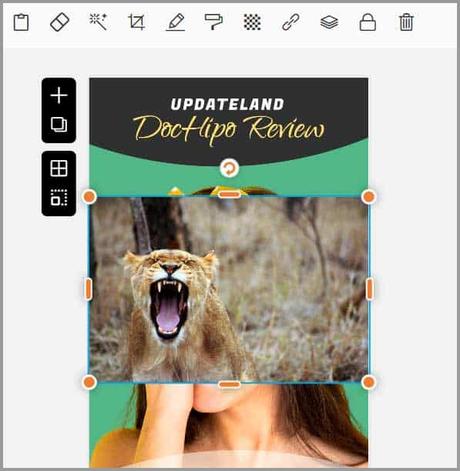Click the bottom-left orange corner handle
The image size is (460, 471).
coord(89,382)
